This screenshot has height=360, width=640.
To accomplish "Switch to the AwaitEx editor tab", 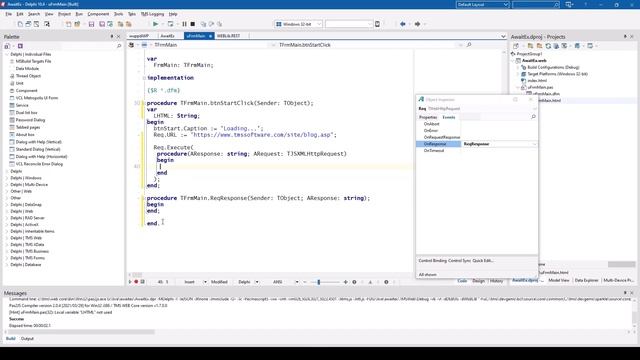I will click(167, 36).
